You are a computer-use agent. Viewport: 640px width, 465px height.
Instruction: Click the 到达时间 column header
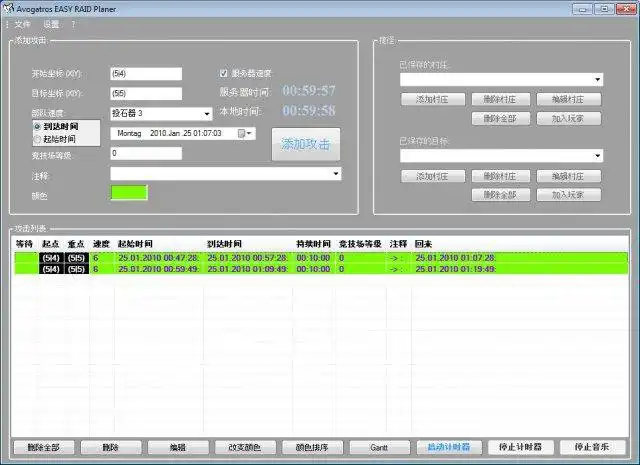point(224,244)
